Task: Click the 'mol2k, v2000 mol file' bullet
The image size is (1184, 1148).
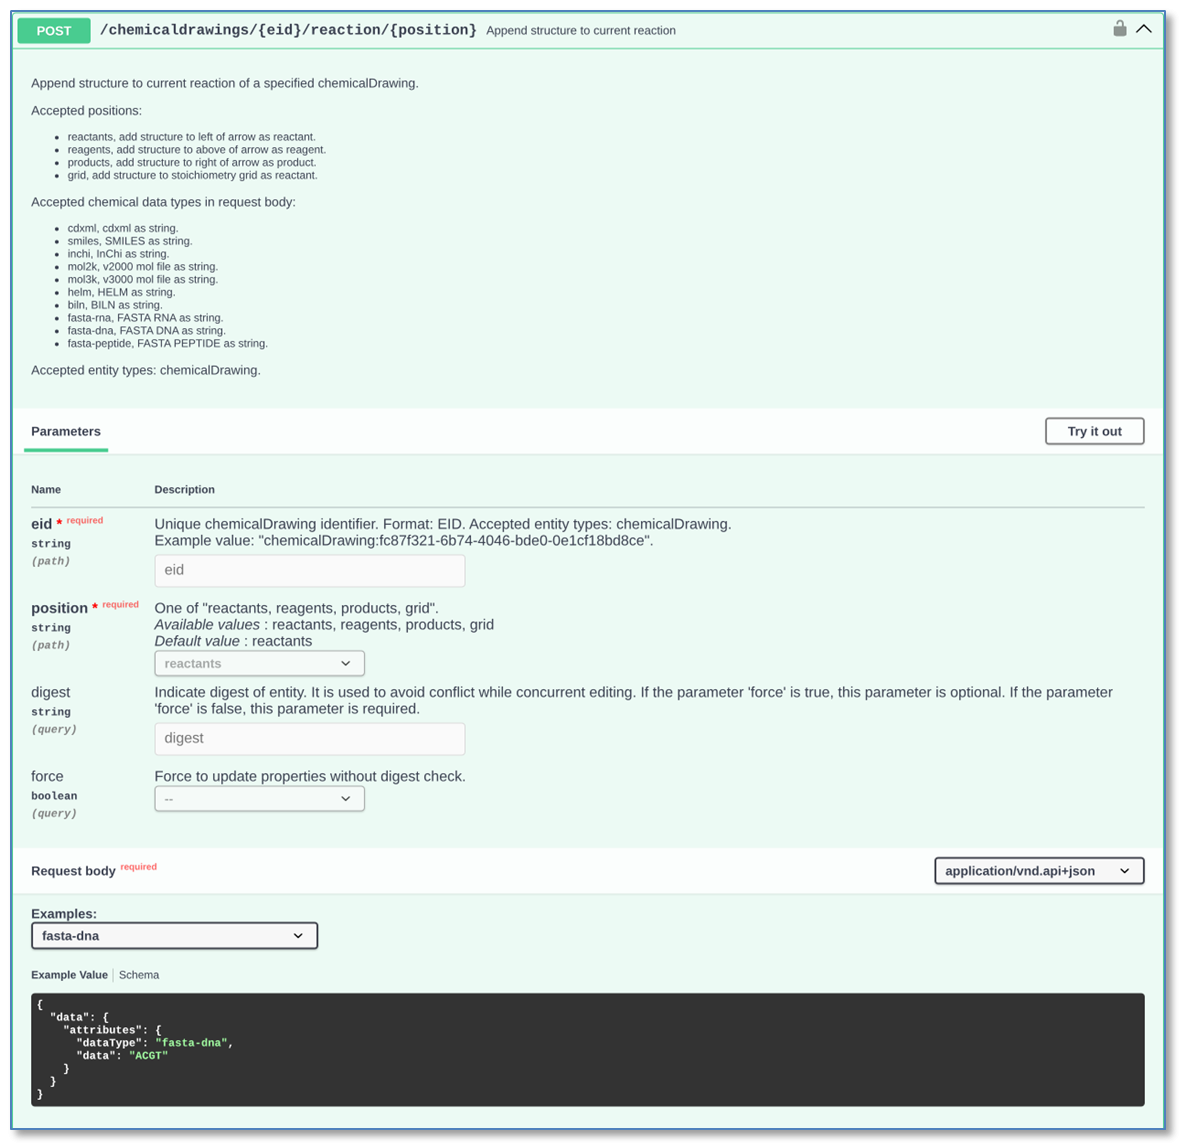Action: (x=143, y=267)
